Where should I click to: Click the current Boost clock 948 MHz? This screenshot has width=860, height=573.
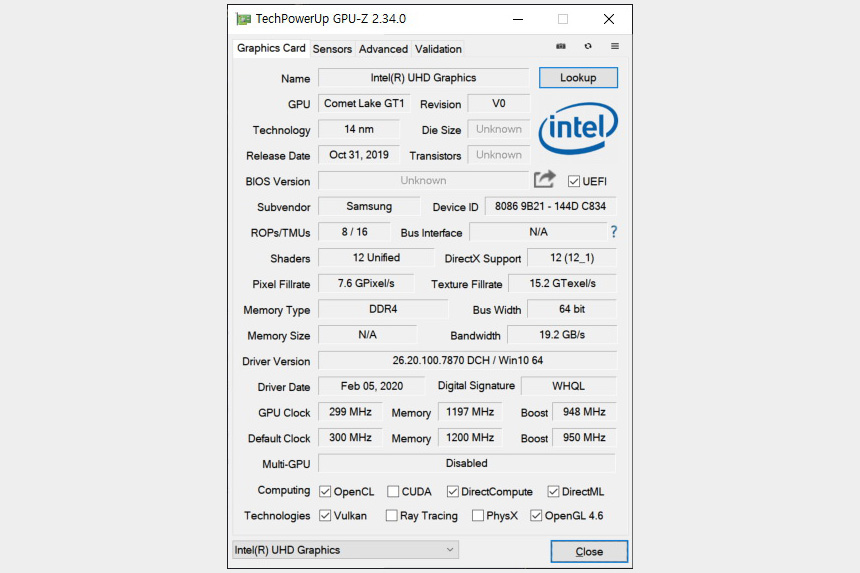584,412
